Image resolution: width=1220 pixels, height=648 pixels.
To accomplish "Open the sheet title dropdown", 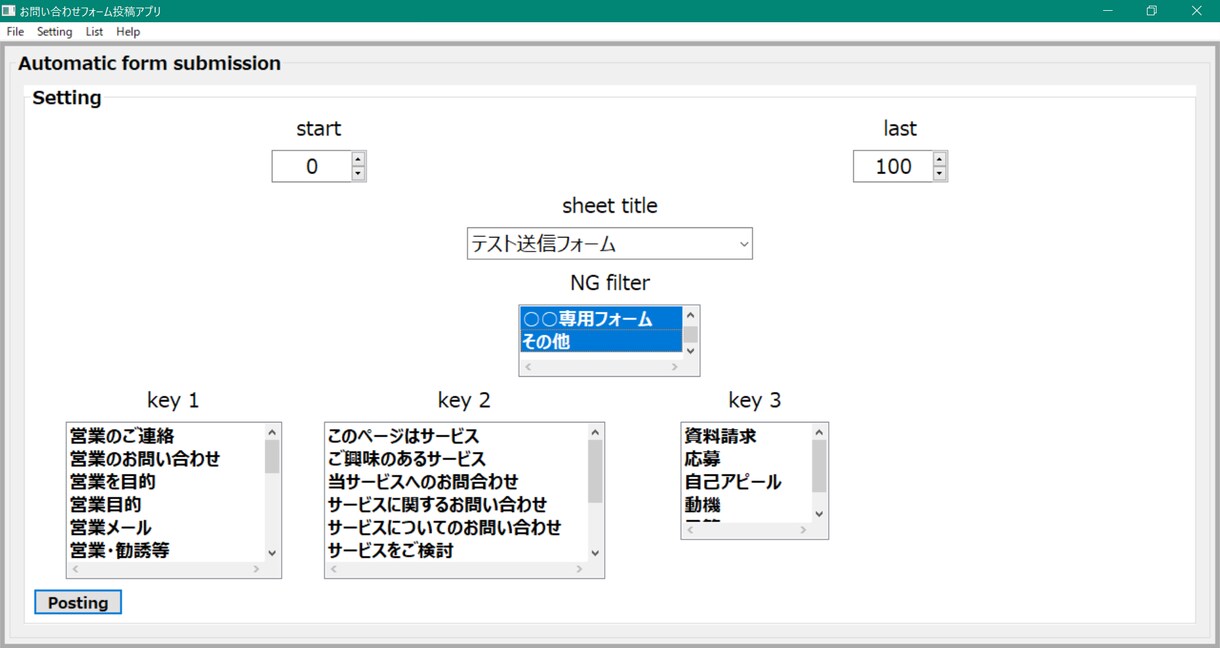I will [x=610, y=243].
